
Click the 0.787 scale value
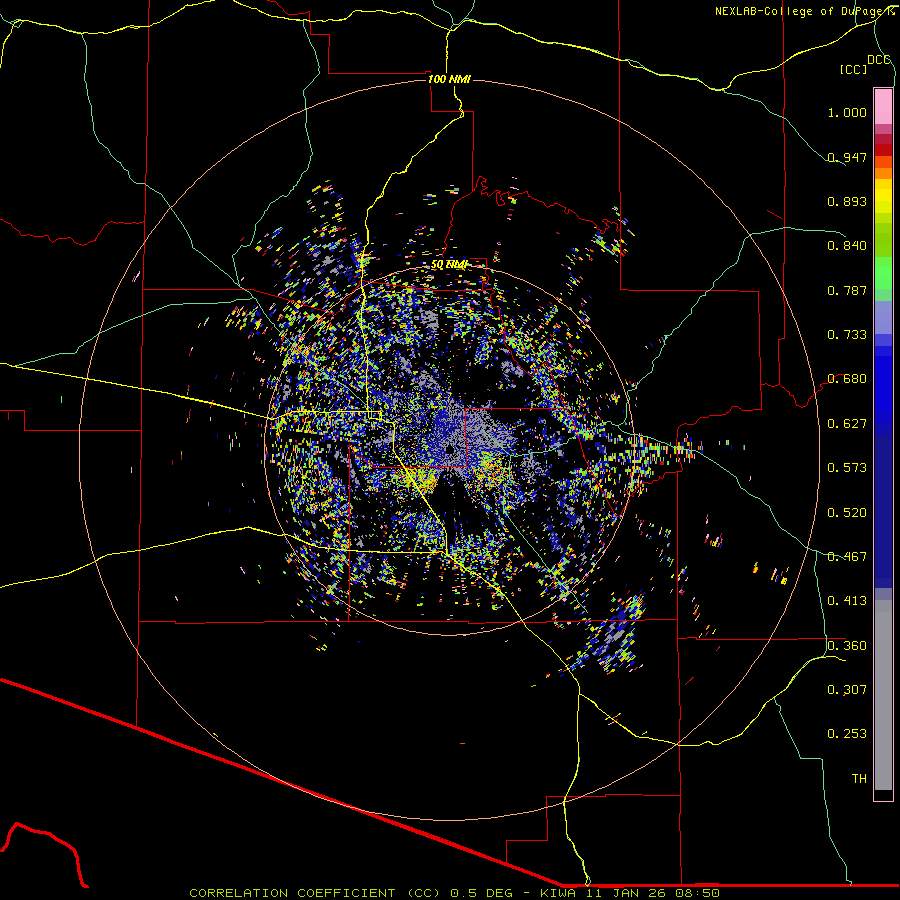847,290
